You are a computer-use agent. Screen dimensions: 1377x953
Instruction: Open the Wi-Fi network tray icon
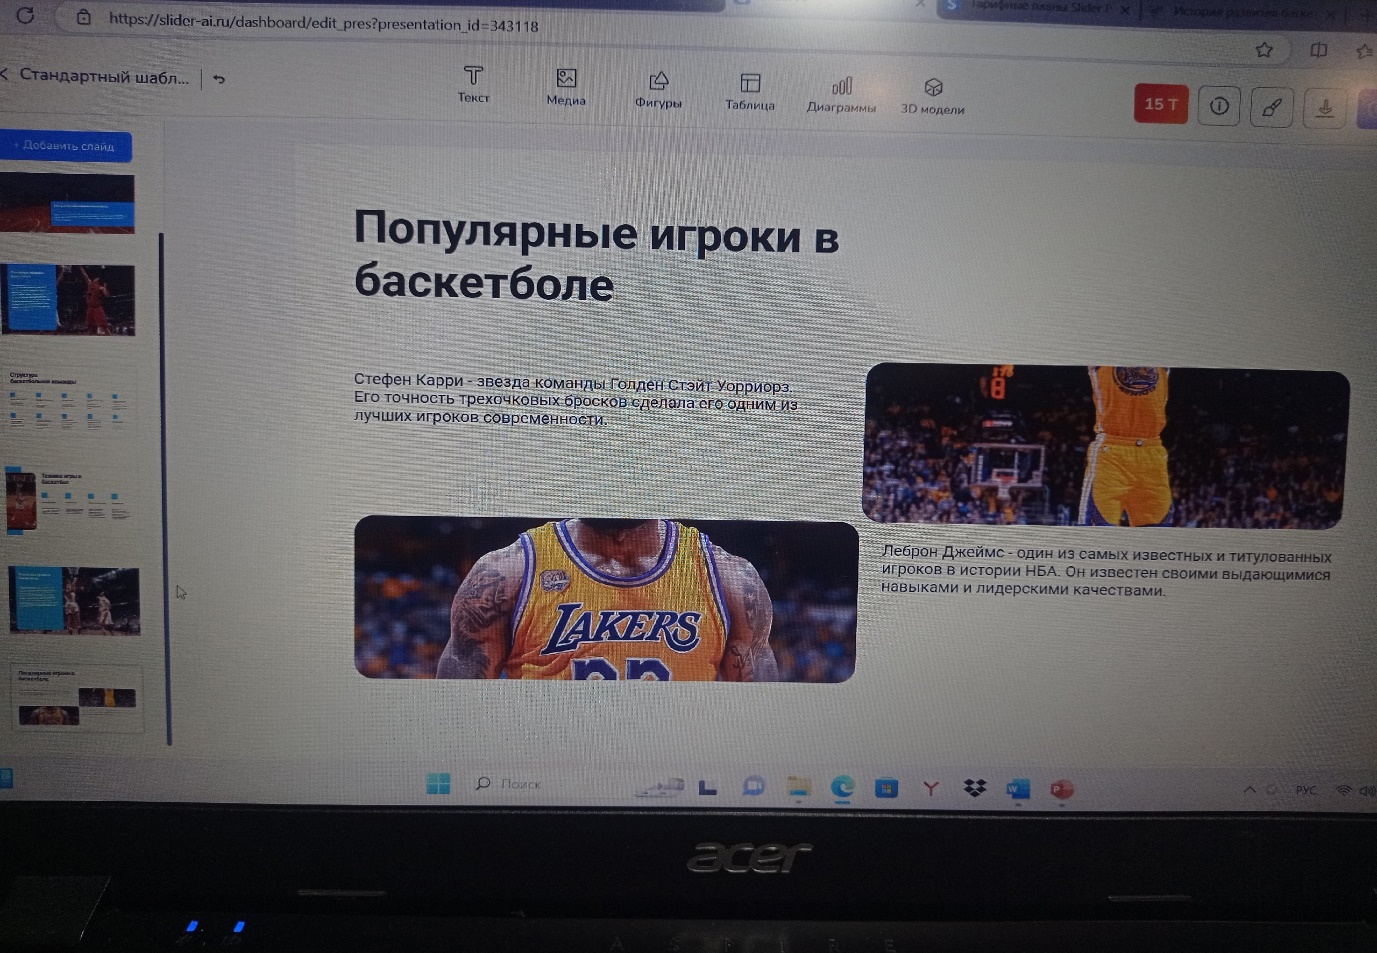point(1343,791)
